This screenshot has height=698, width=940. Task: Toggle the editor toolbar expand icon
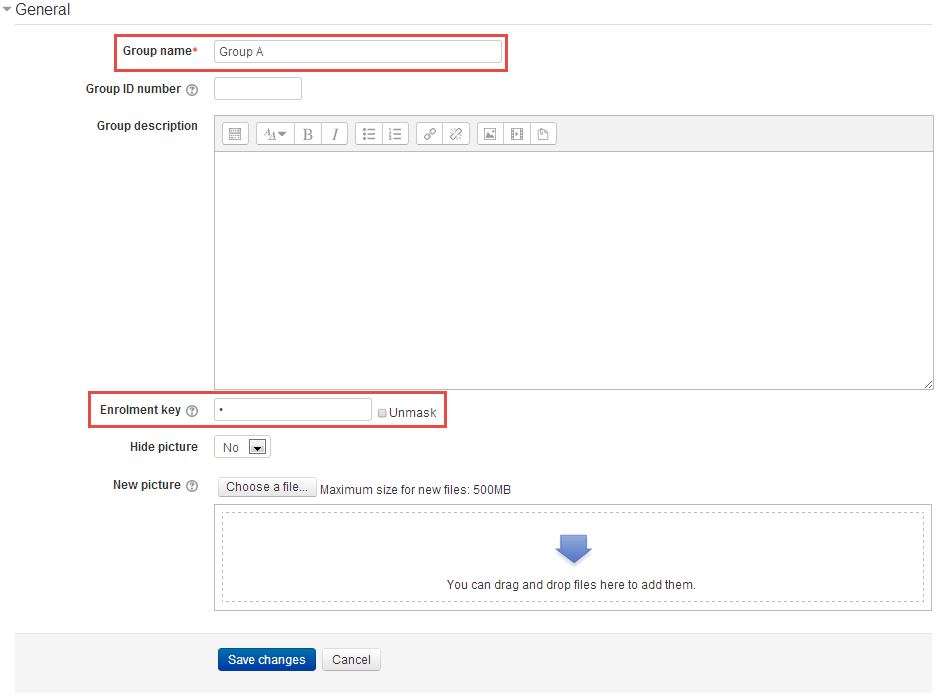(x=235, y=134)
